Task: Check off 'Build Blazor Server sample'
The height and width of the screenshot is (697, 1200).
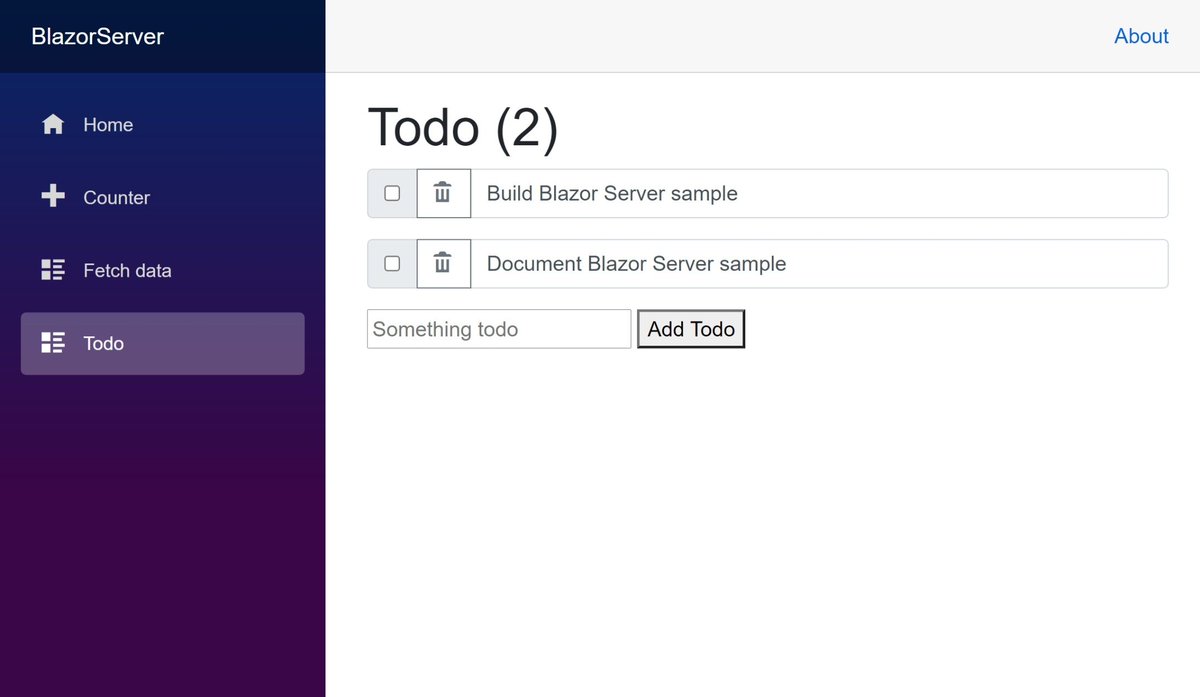Action: [x=391, y=193]
